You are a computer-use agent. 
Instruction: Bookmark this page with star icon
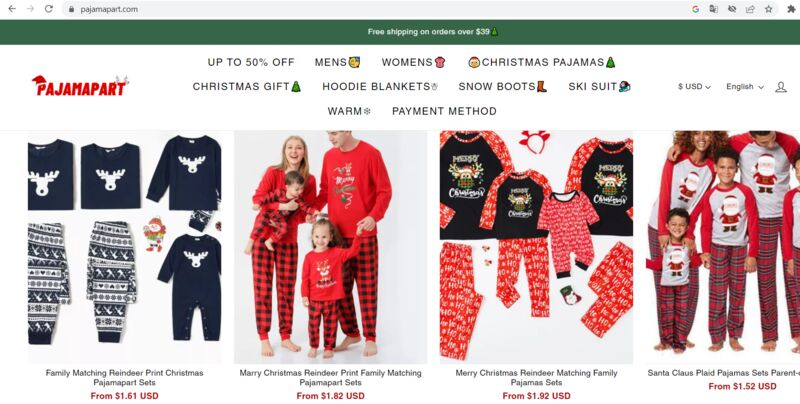coord(768,9)
